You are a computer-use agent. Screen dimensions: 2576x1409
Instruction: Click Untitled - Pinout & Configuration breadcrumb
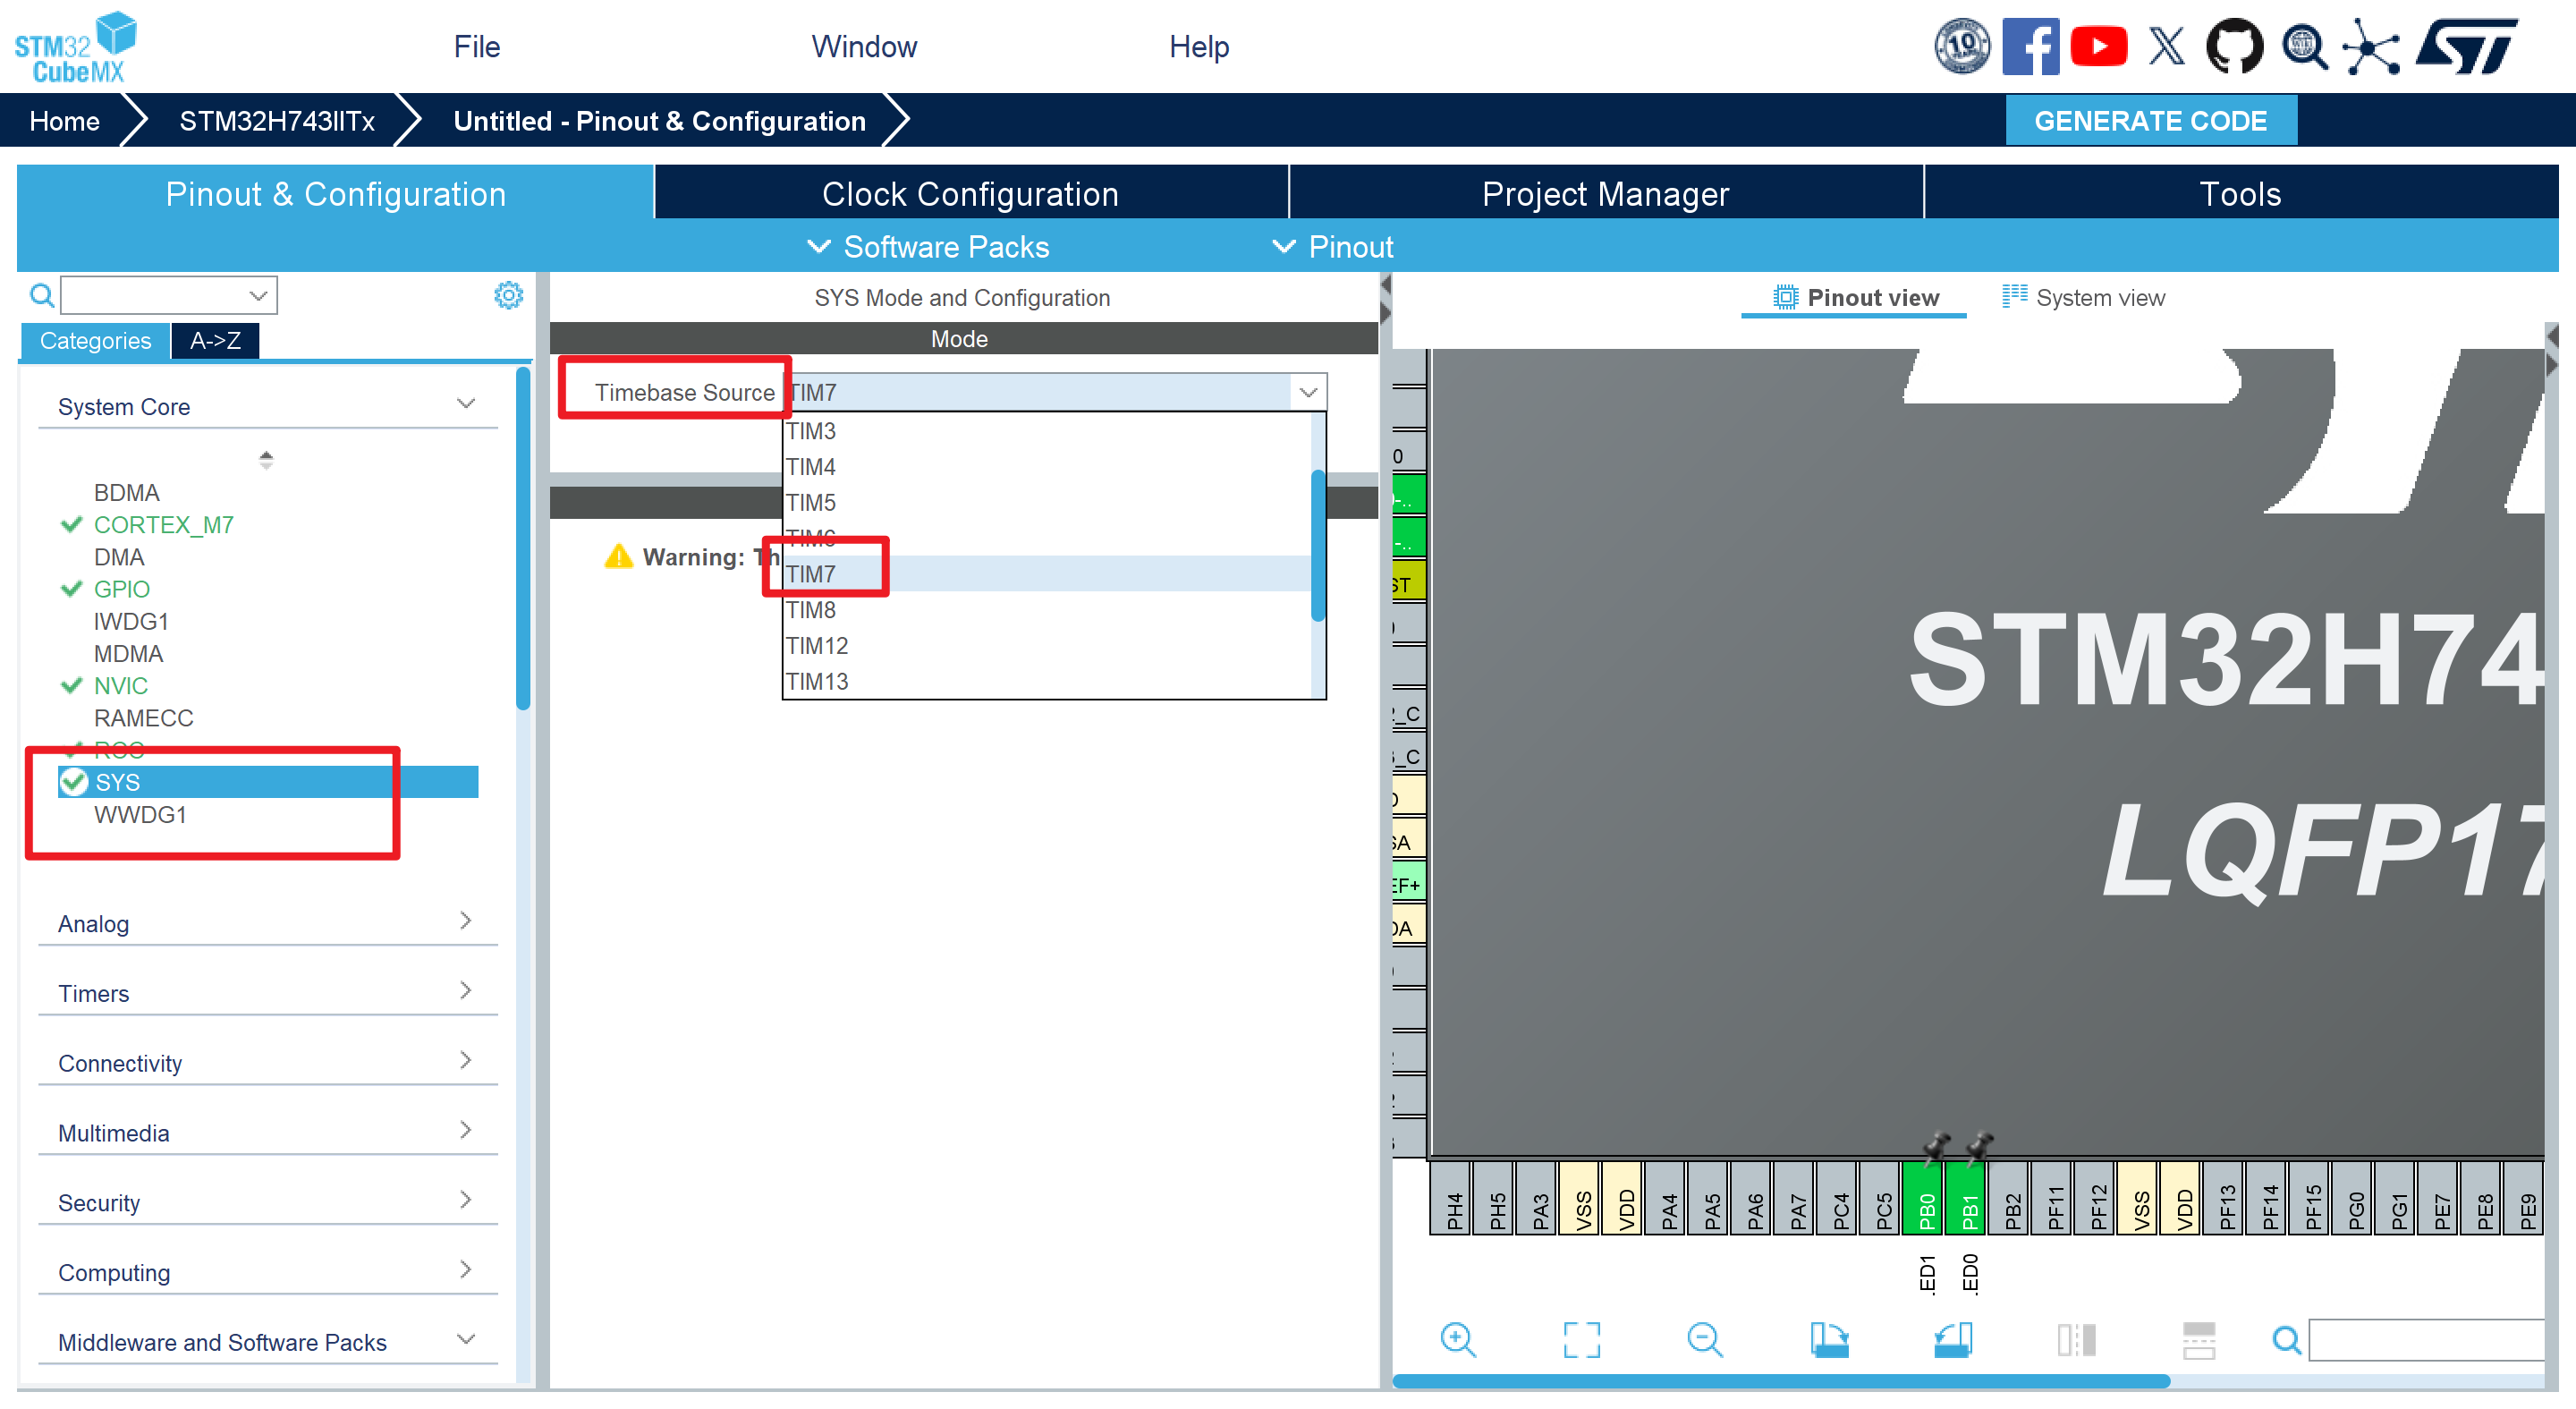[x=660, y=121]
